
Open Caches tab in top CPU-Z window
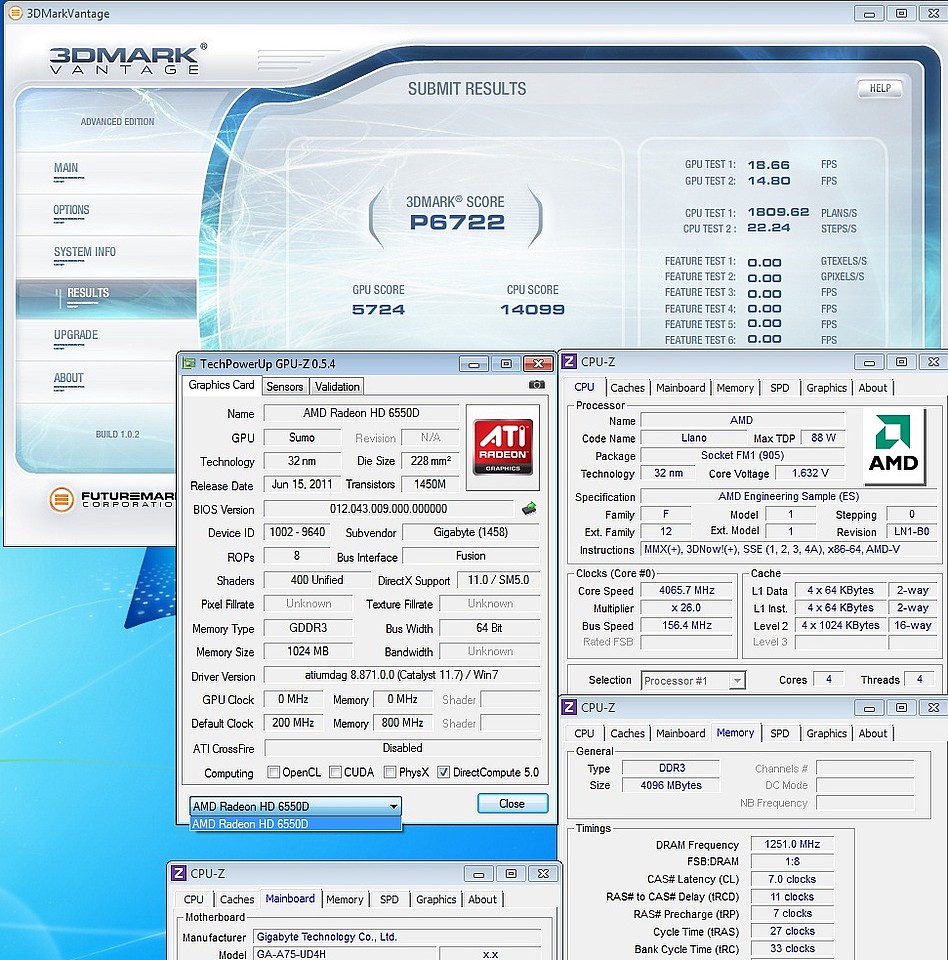[x=627, y=388]
